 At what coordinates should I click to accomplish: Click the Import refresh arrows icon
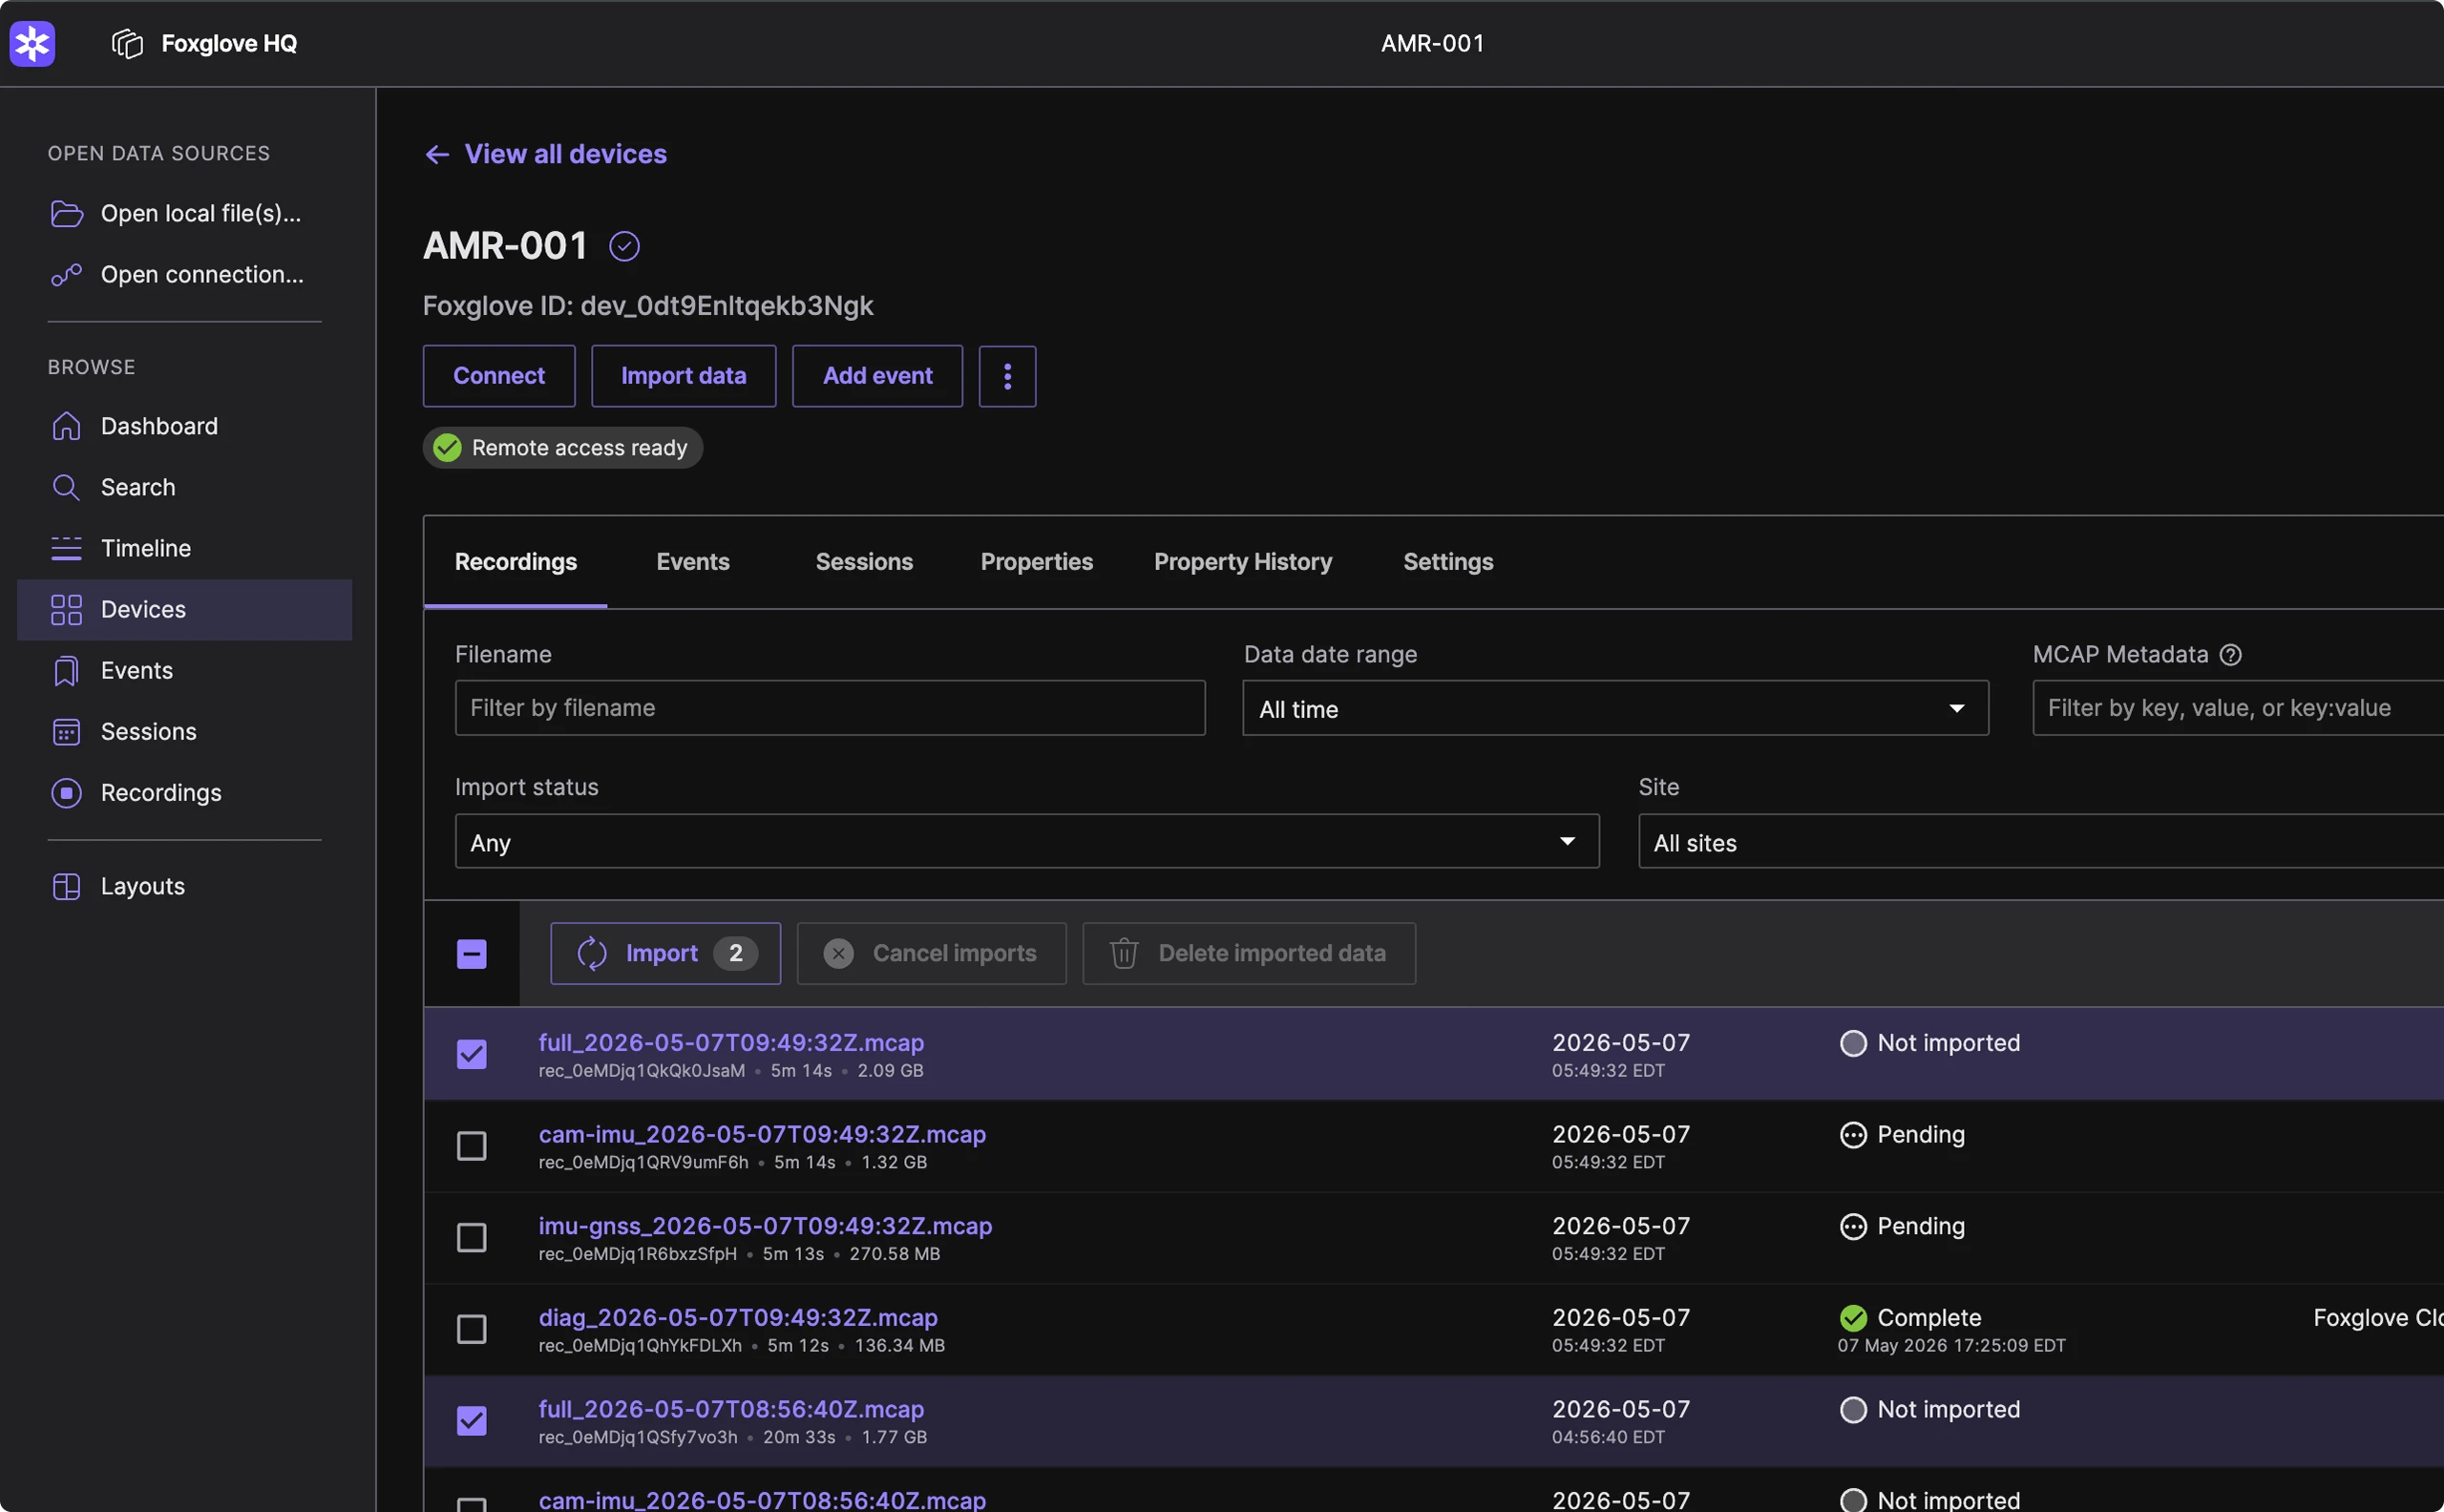pyautogui.click(x=592, y=953)
